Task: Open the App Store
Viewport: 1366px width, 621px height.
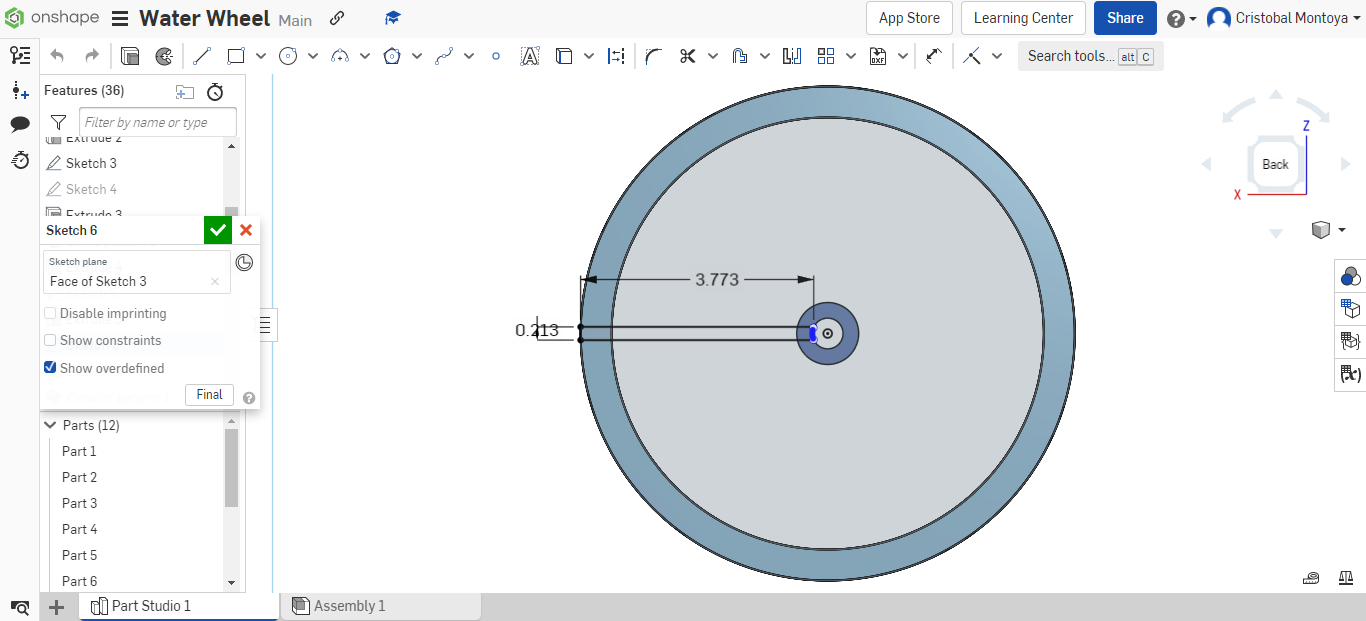Action: pyautogui.click(x=909, y=18)
